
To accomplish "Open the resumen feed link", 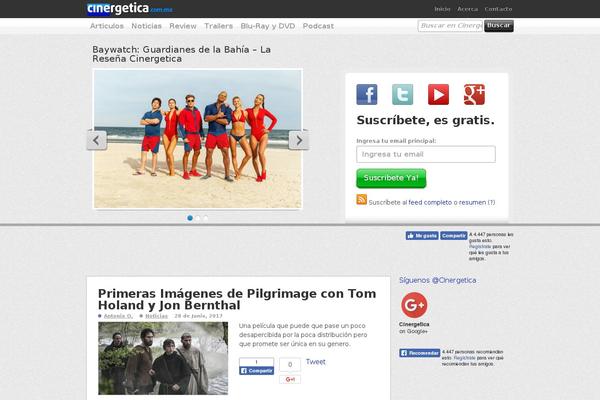I will (x=473, y=202).
